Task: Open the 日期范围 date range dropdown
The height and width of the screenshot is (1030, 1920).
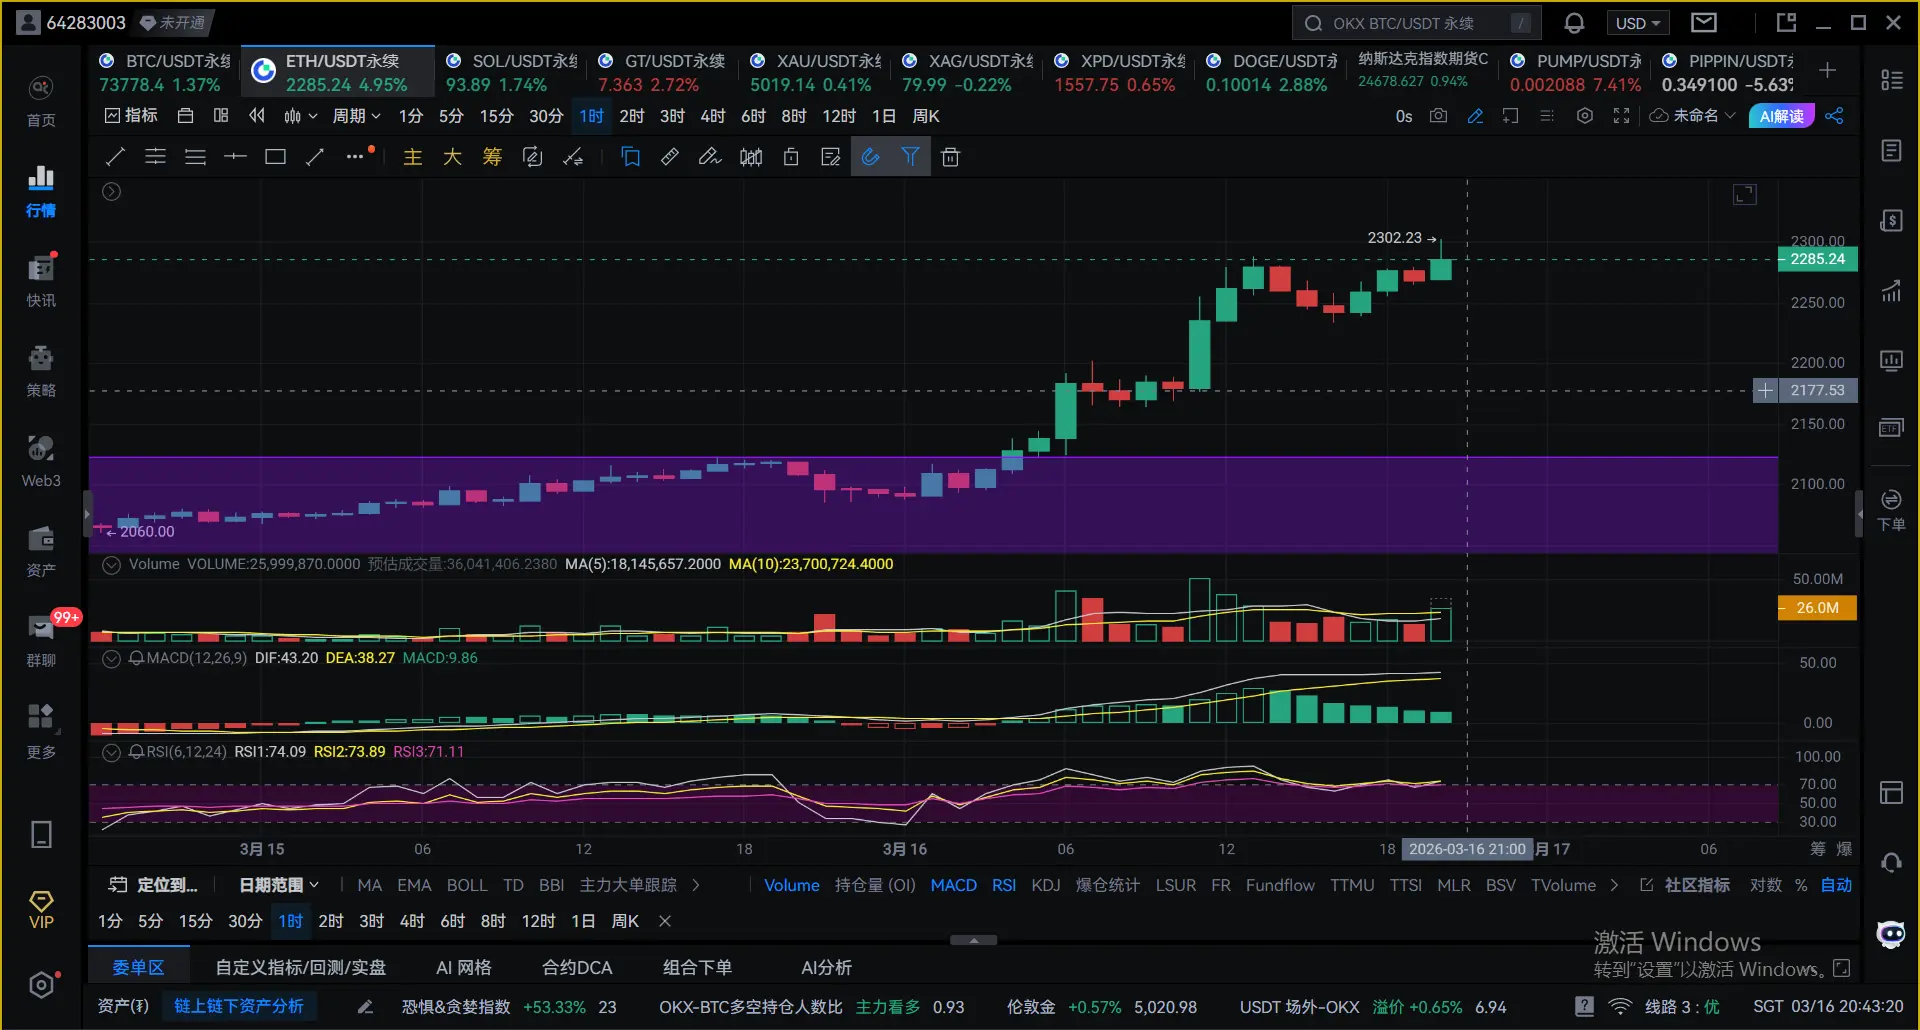Action: (x=279, y=885)
